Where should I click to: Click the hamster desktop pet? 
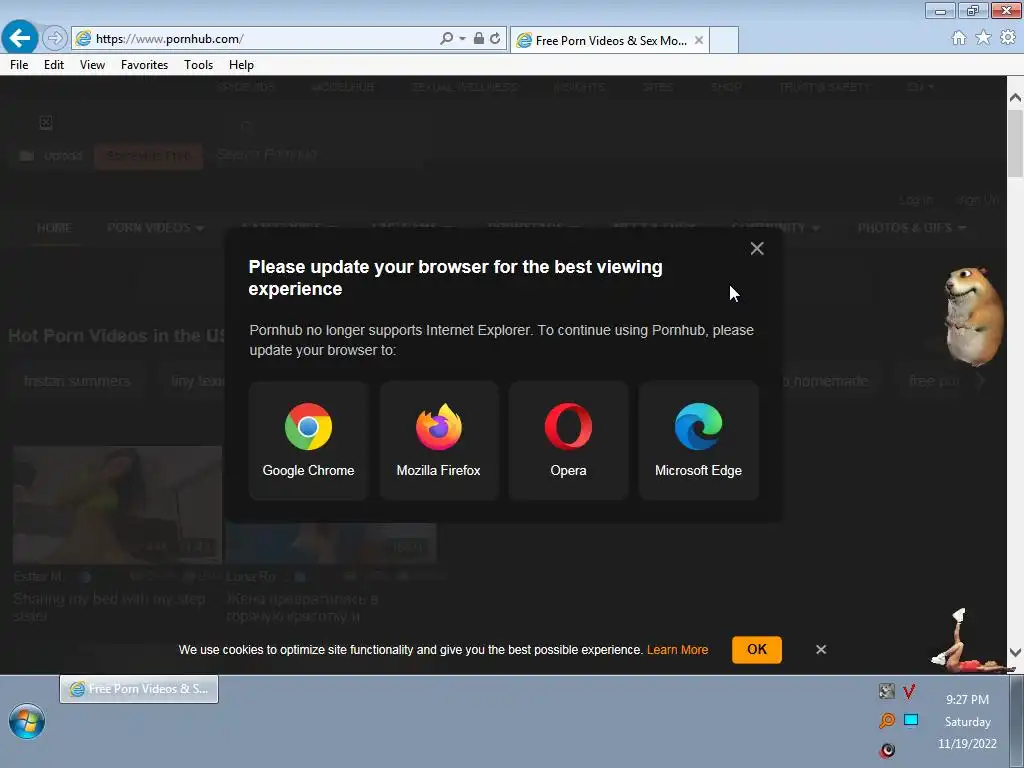click(x=974, y=316)
